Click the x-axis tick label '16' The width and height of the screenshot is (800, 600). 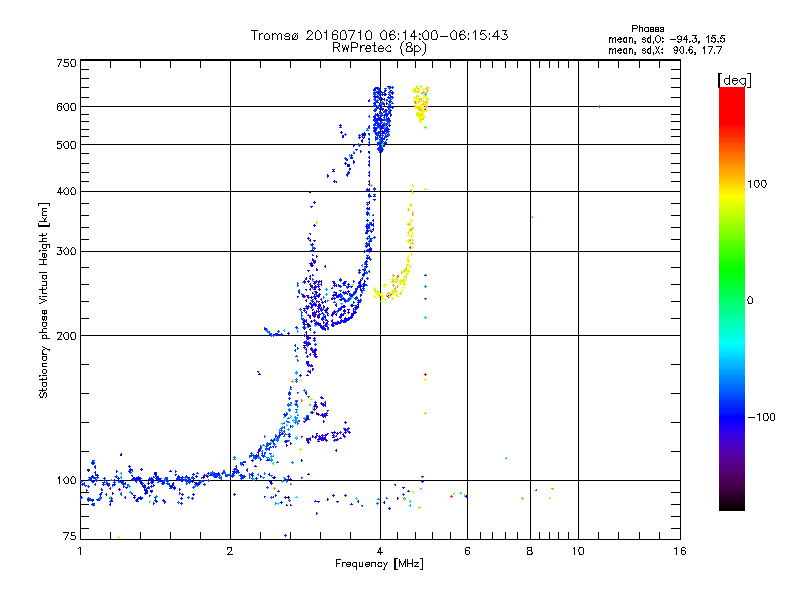(680, 551)
